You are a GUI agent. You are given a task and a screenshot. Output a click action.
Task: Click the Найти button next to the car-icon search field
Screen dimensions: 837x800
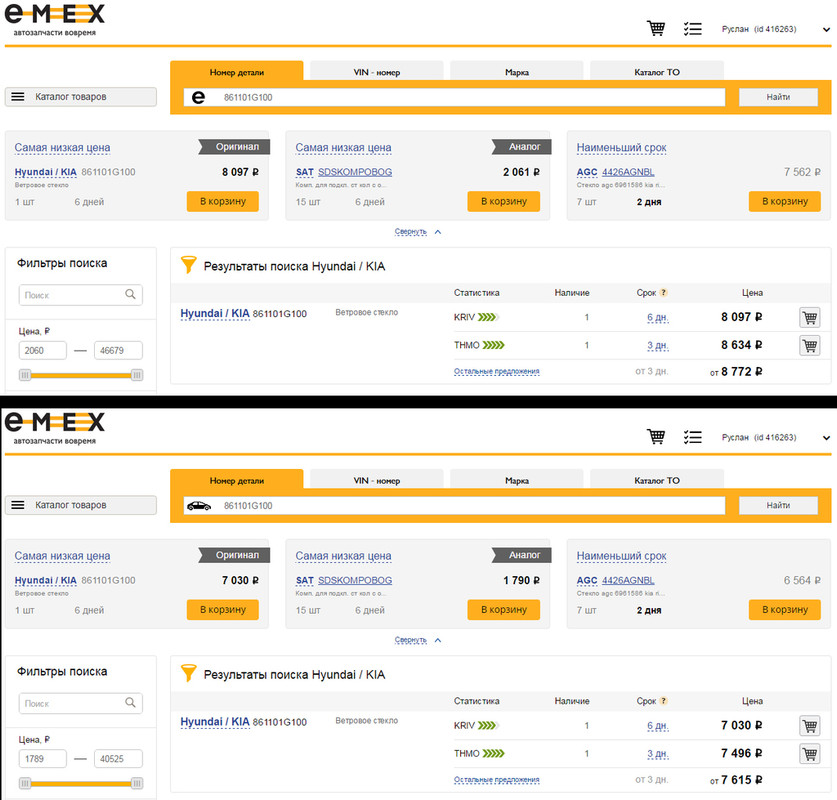[x=778, y=505]
